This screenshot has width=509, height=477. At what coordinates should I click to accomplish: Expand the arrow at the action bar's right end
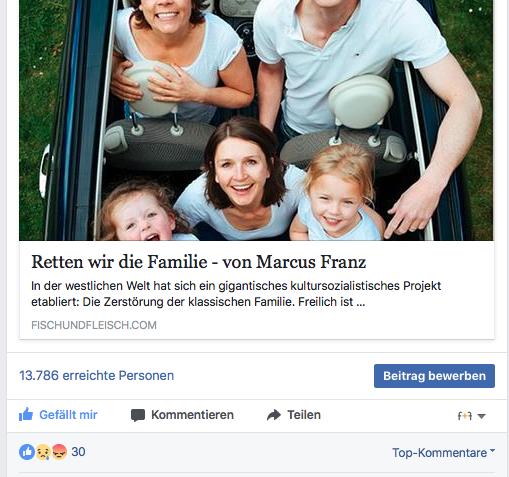coord(481,416)
